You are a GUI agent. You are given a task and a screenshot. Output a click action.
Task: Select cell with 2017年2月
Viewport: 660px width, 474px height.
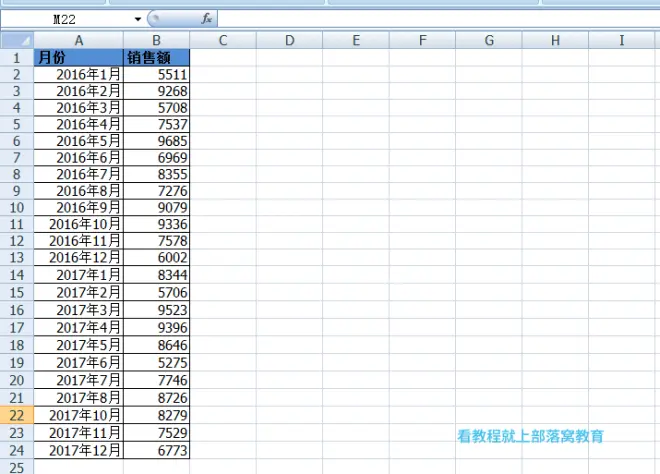[79, 293]
